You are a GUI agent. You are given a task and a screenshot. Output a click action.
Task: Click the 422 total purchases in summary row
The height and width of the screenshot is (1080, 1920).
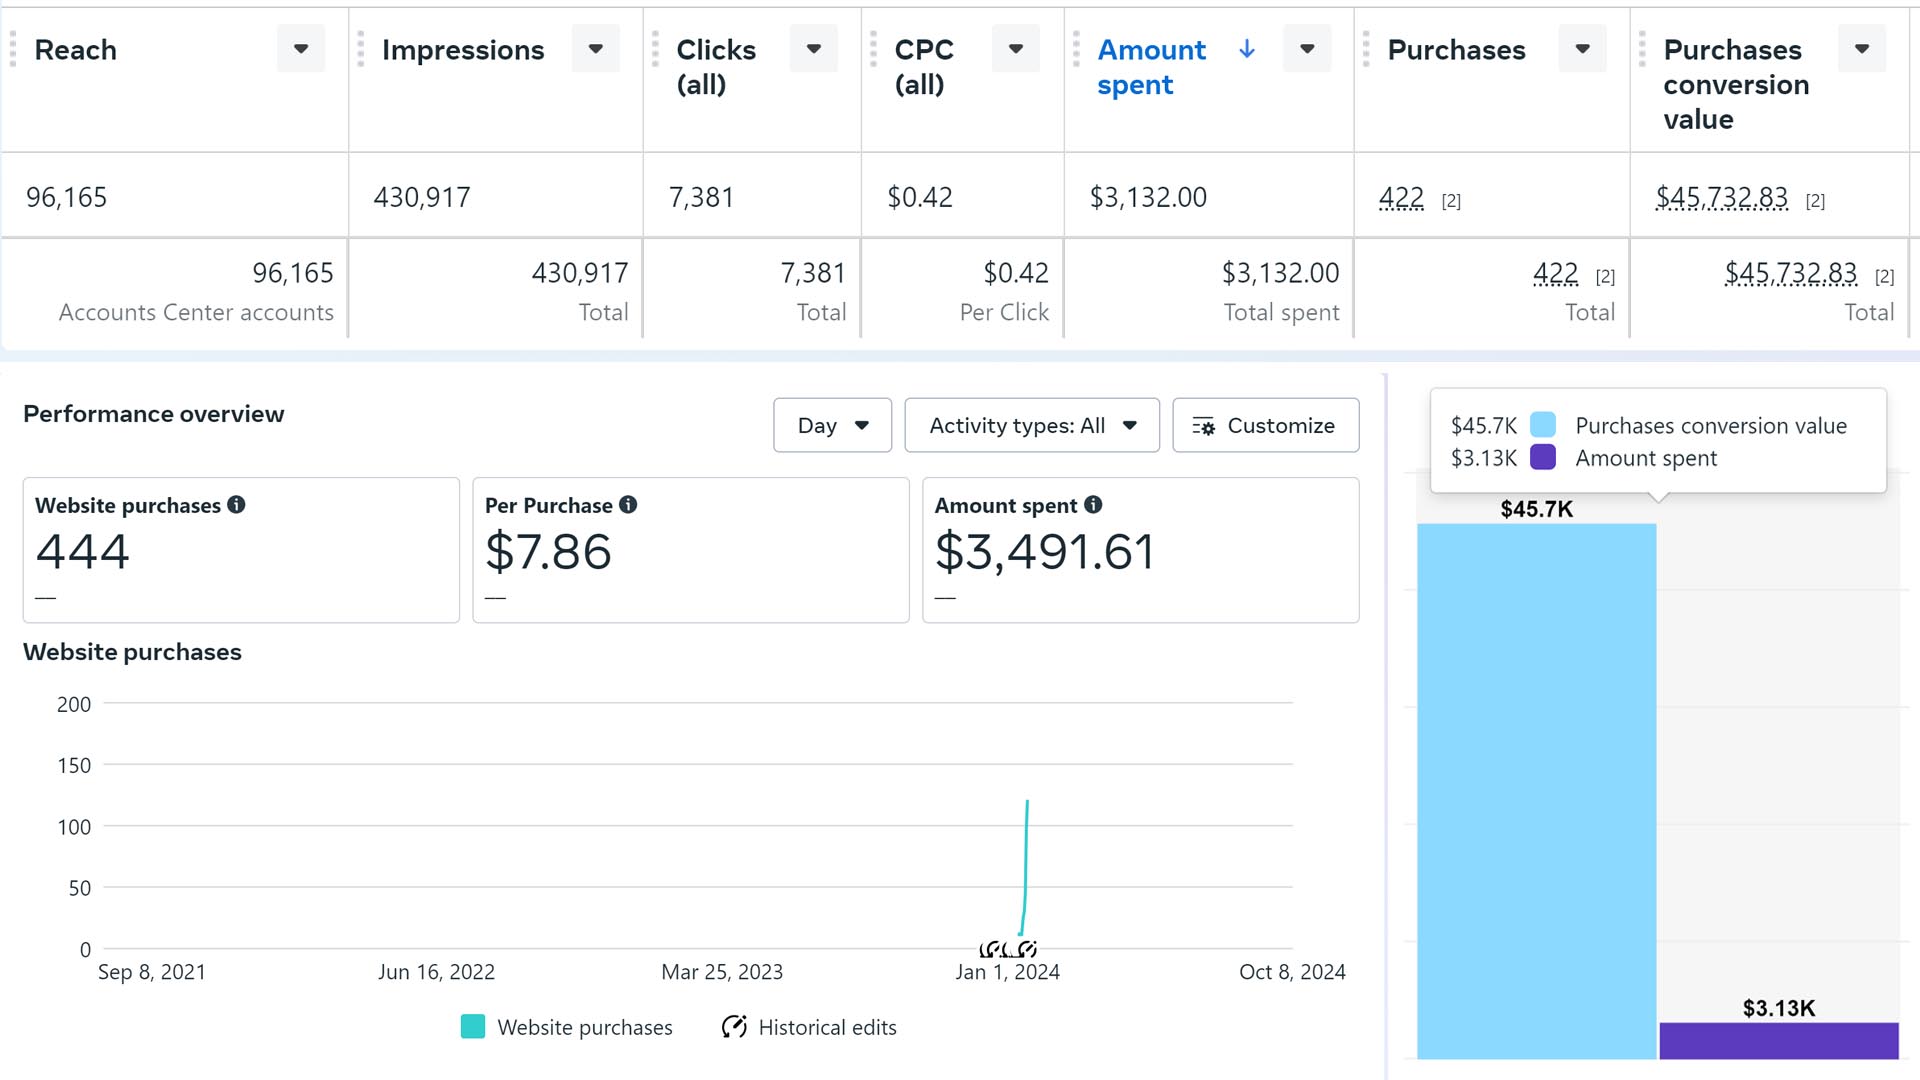point(1555,273)
